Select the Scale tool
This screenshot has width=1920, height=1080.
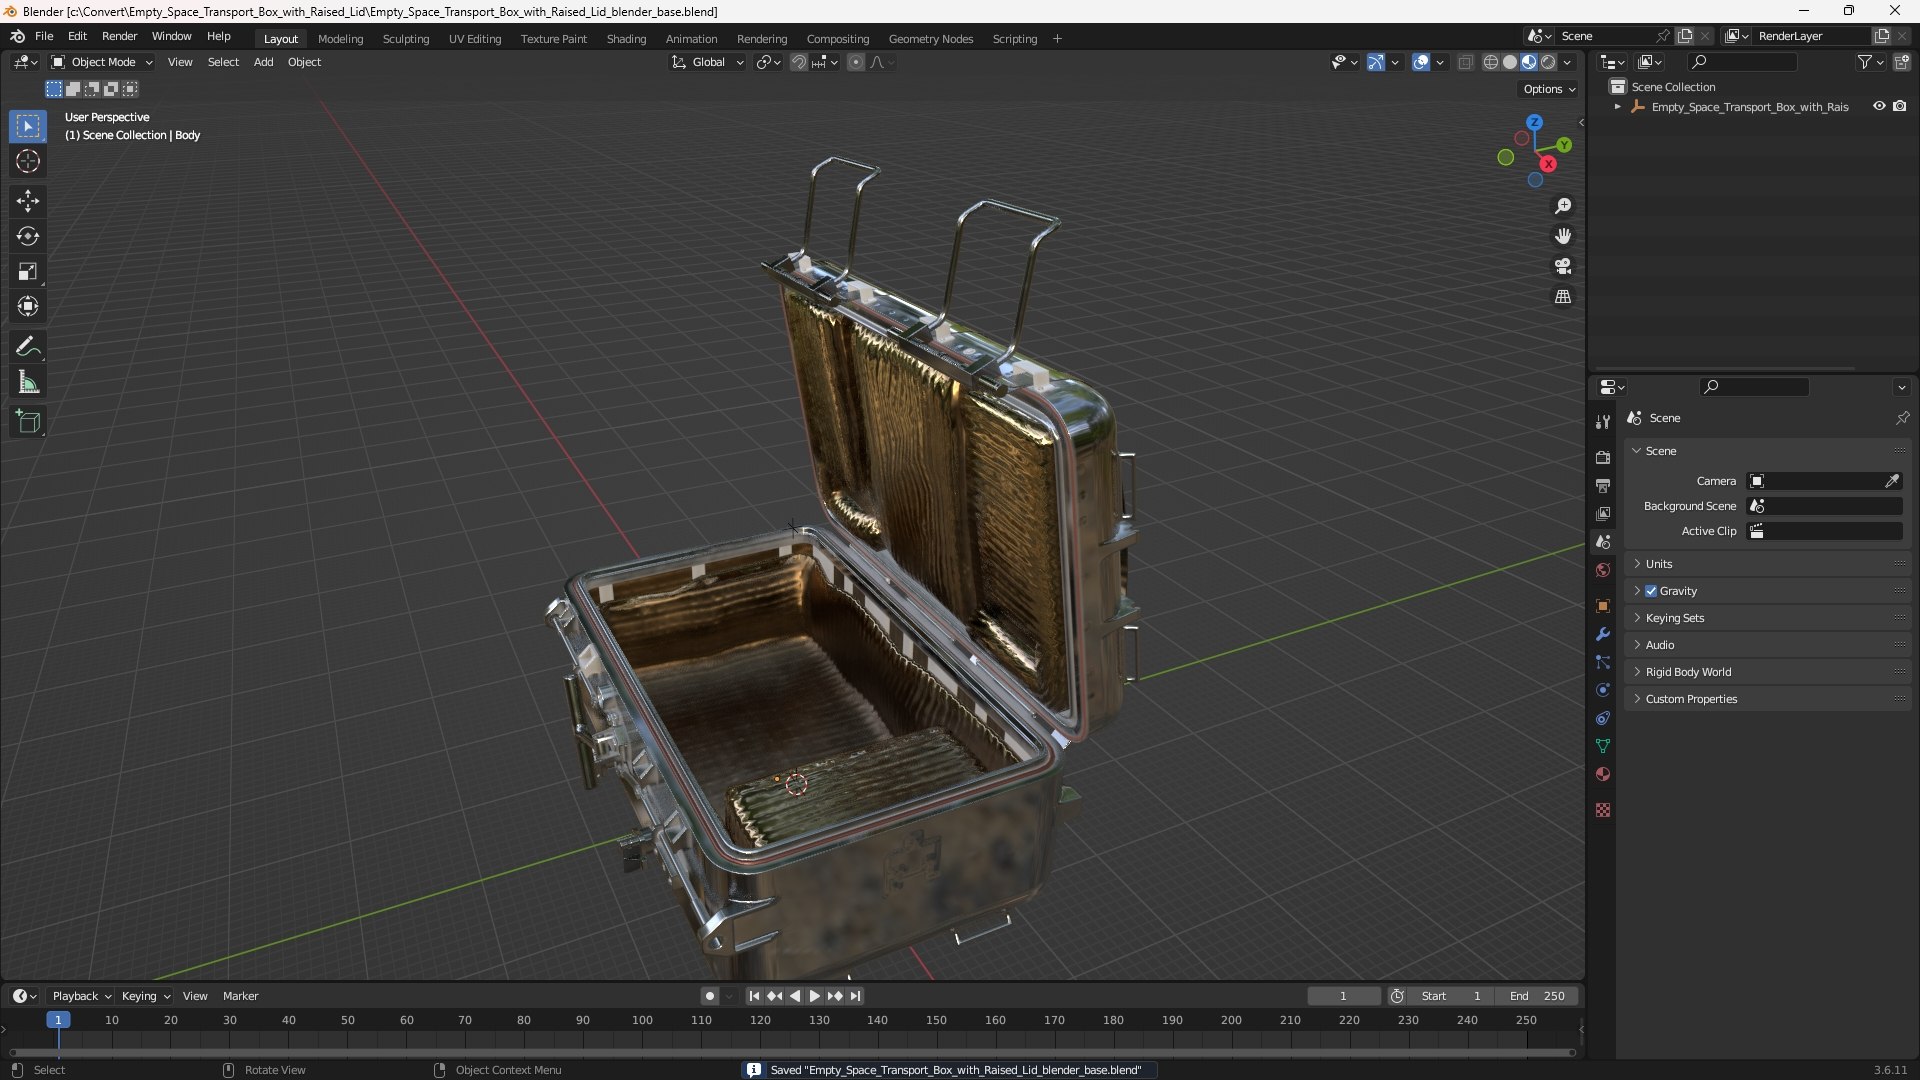(x=28, y=271)
